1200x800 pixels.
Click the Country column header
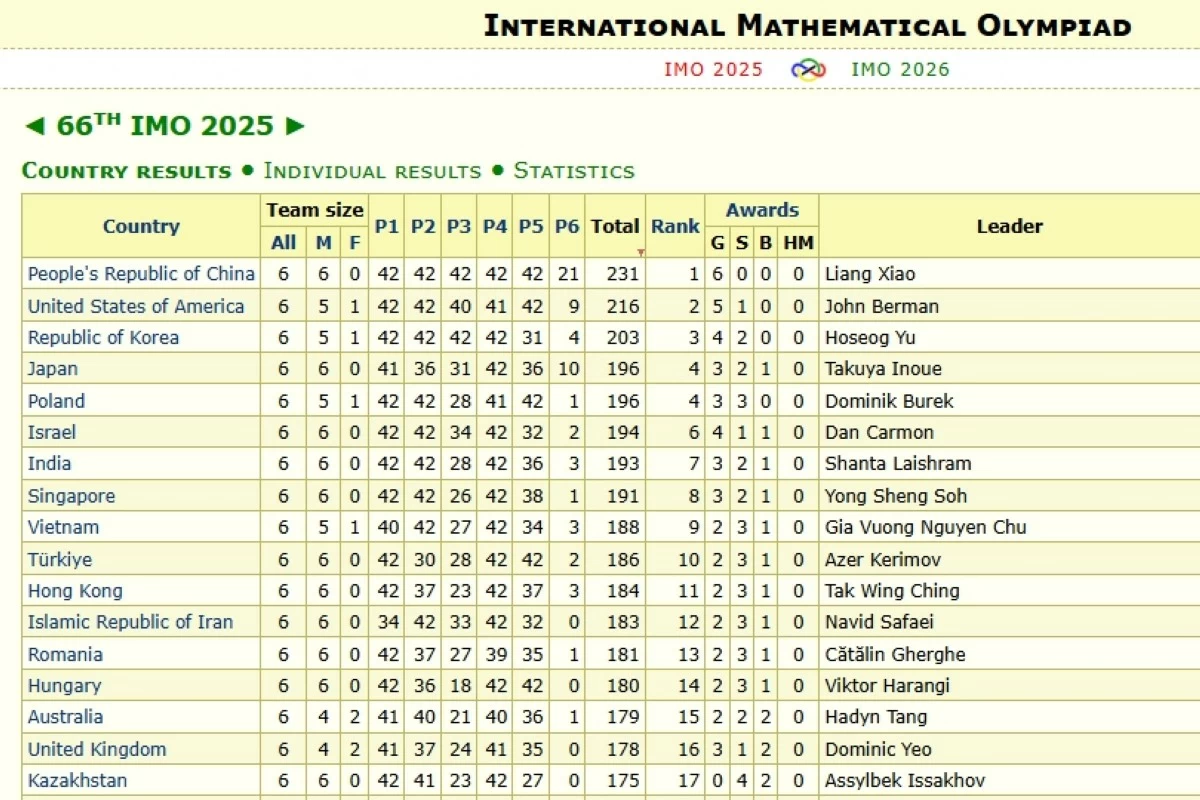(141, 227)
